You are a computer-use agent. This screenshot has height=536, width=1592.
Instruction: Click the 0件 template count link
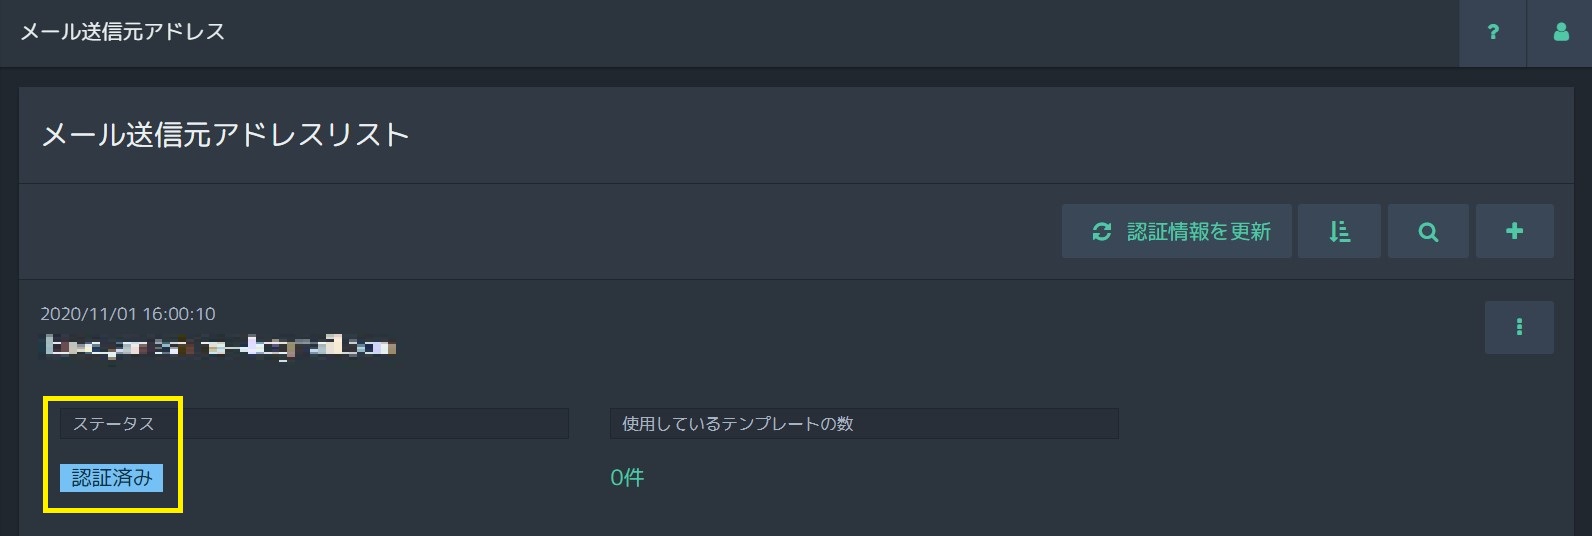pos(627,478)
